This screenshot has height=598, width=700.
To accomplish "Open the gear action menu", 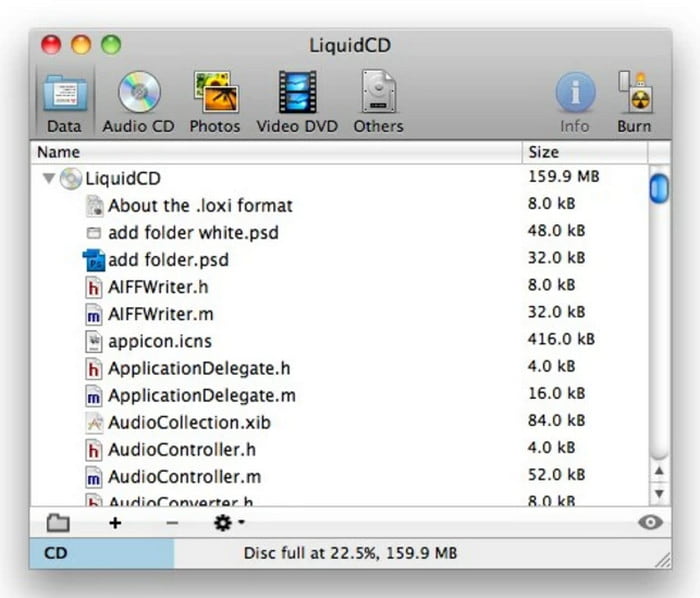I will [x=229, y=523].
